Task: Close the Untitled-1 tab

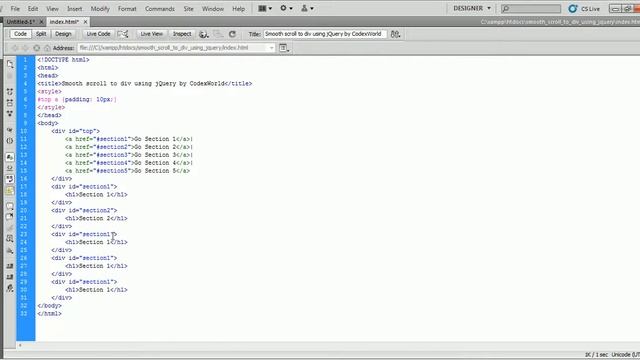Action: (x=41, y=22)
